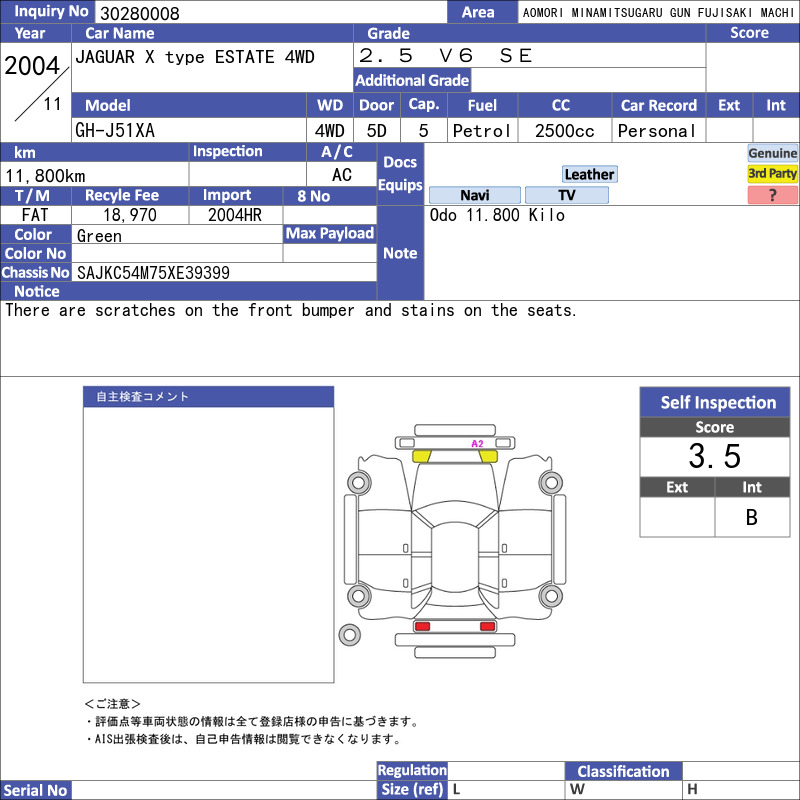Viewport: 800px width, 800px height.
Task: Click the red question mark legend badge
Action: pos(772,195)
